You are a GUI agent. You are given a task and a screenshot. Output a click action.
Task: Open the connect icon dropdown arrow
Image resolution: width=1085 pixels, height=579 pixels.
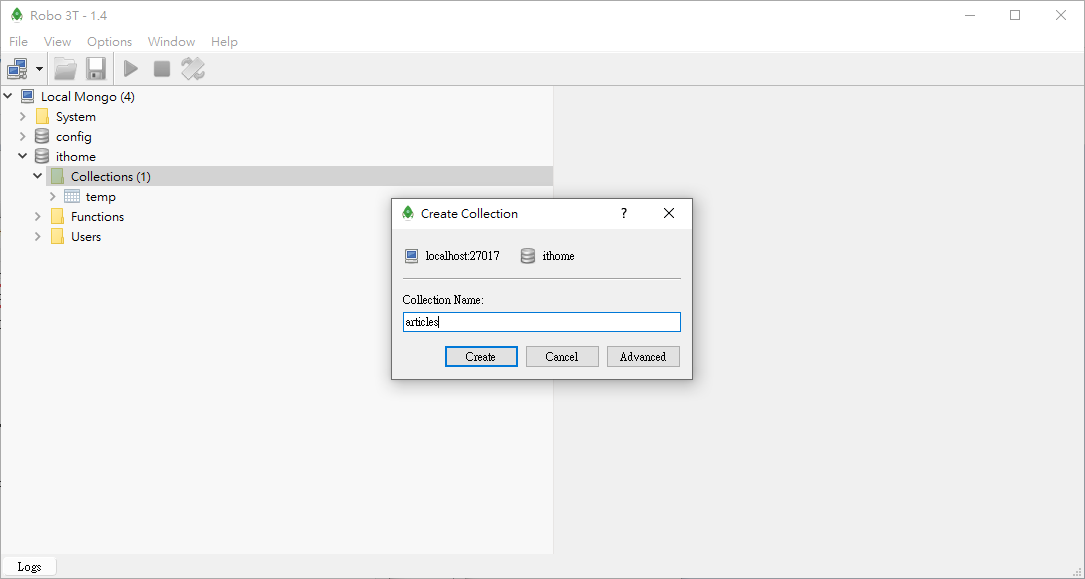click(40, 69)
